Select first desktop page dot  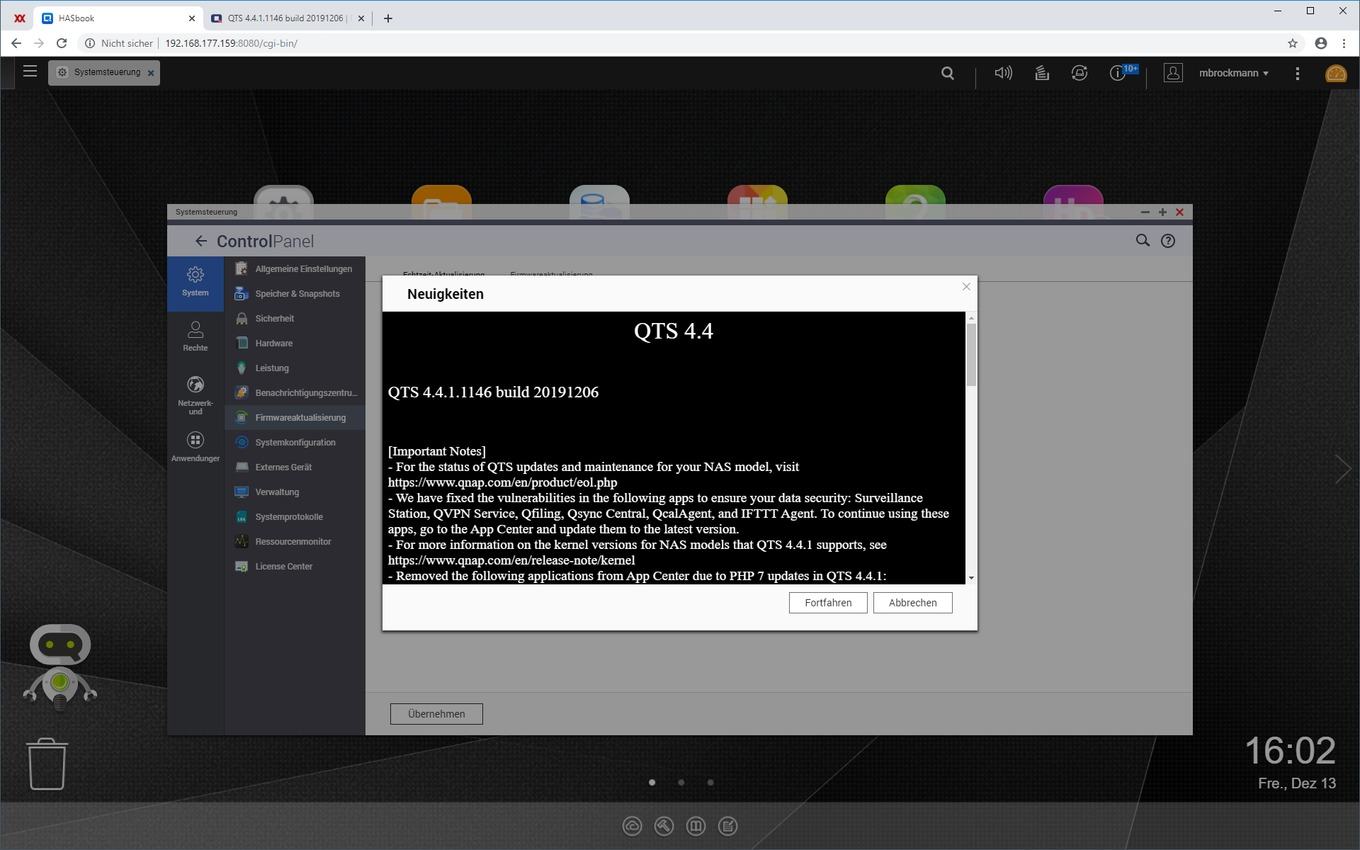652,783
